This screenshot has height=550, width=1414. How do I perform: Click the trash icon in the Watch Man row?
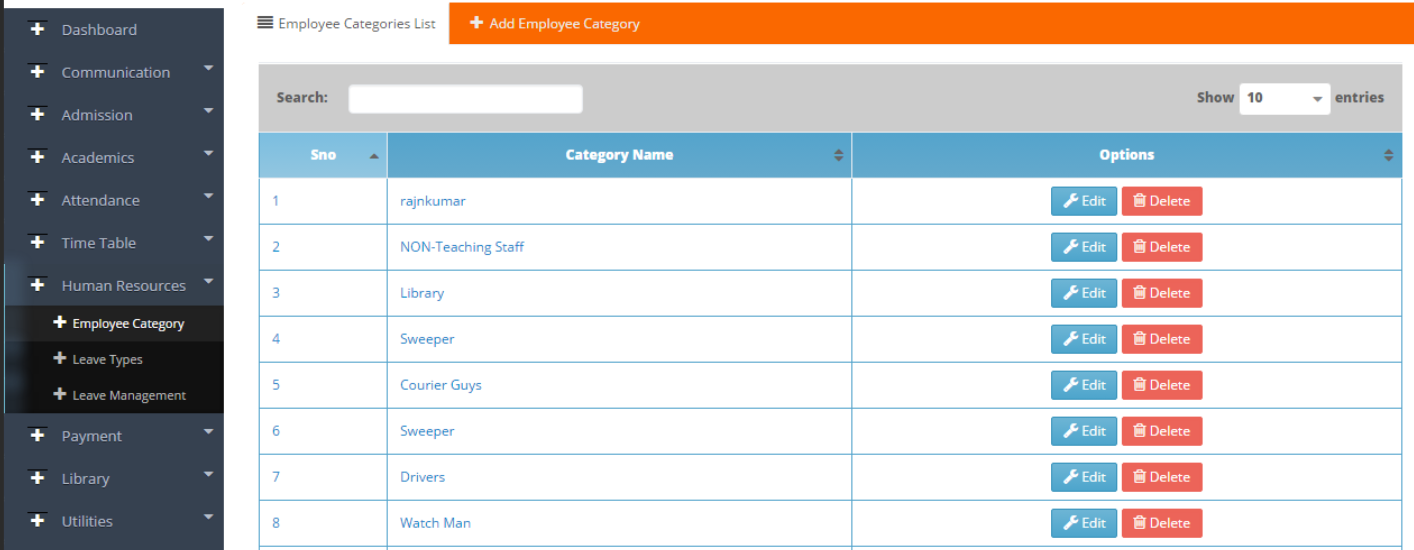coord(1139,522)
